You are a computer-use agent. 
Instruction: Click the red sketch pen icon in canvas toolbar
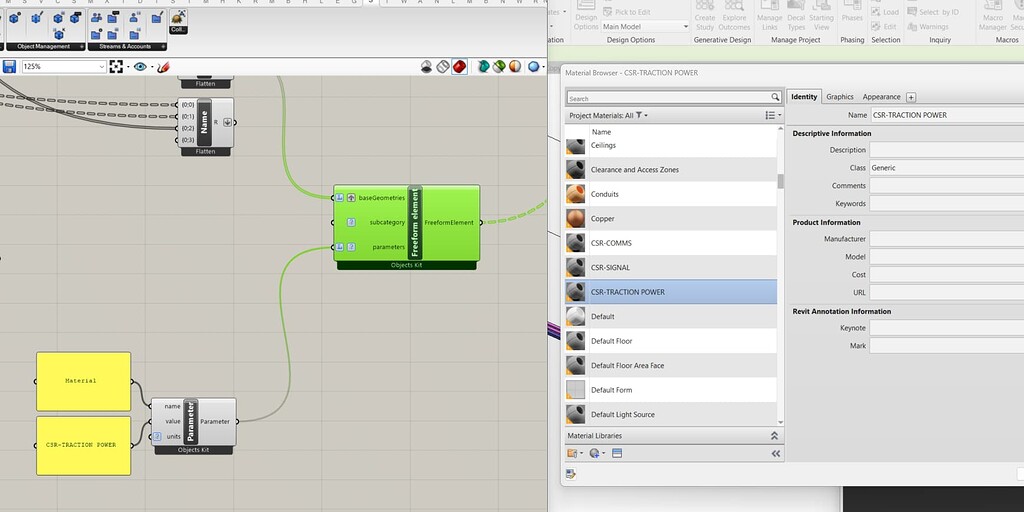(164, 67)
